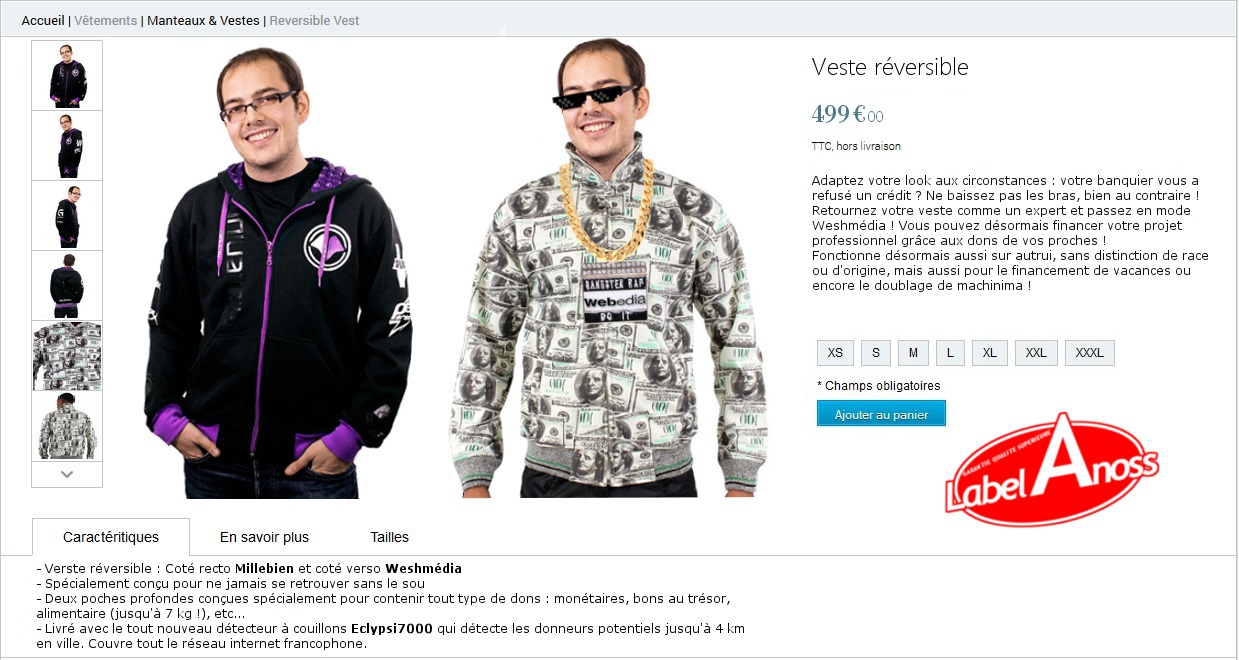
Task: Choose size M
Action: point(913,353)
